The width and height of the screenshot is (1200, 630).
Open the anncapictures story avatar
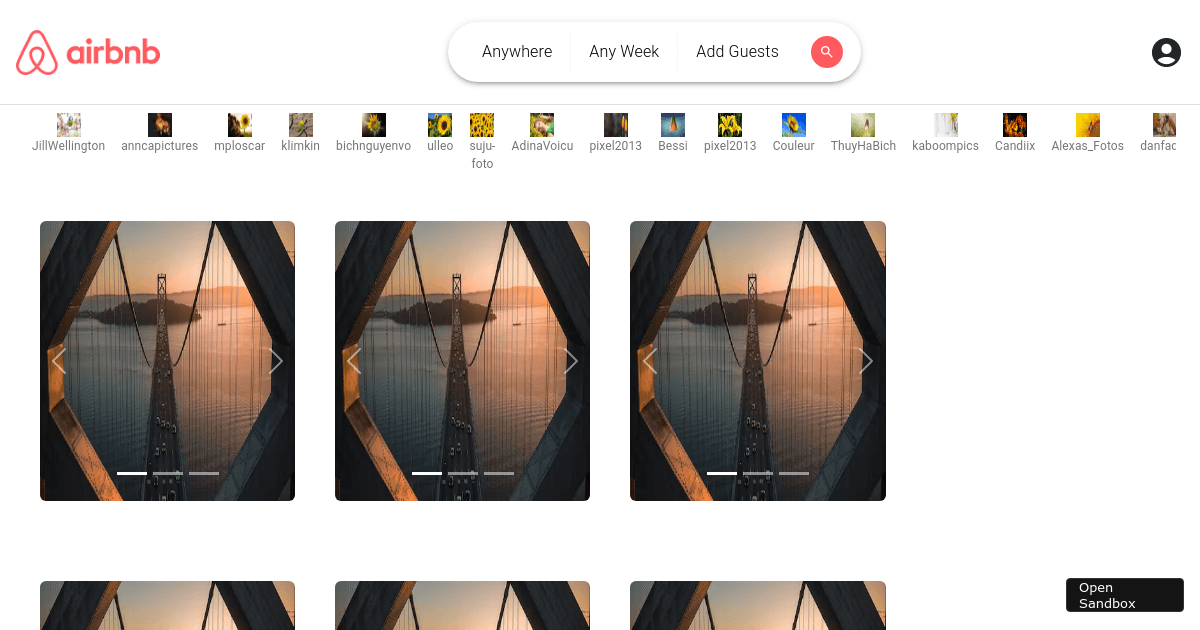point(159,124)
